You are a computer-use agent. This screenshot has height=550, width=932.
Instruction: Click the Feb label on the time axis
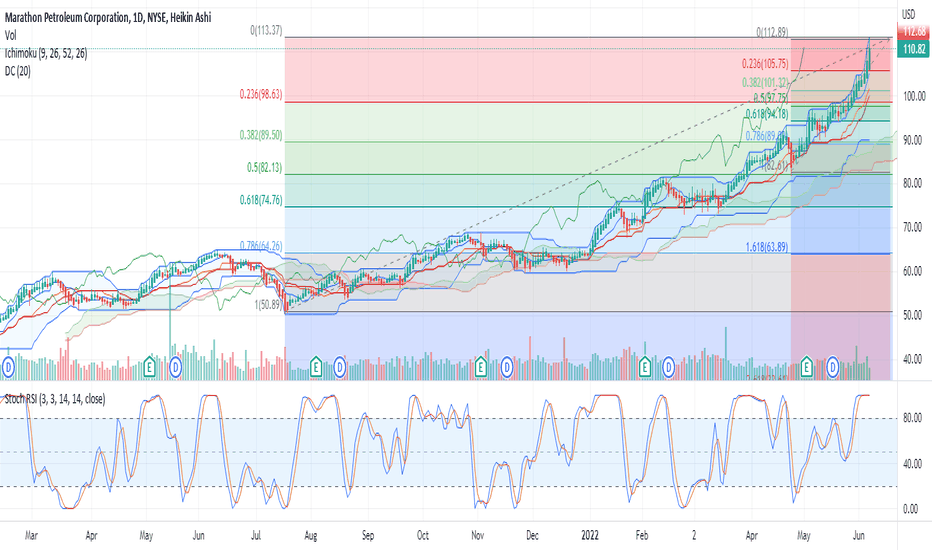(641, 536)
